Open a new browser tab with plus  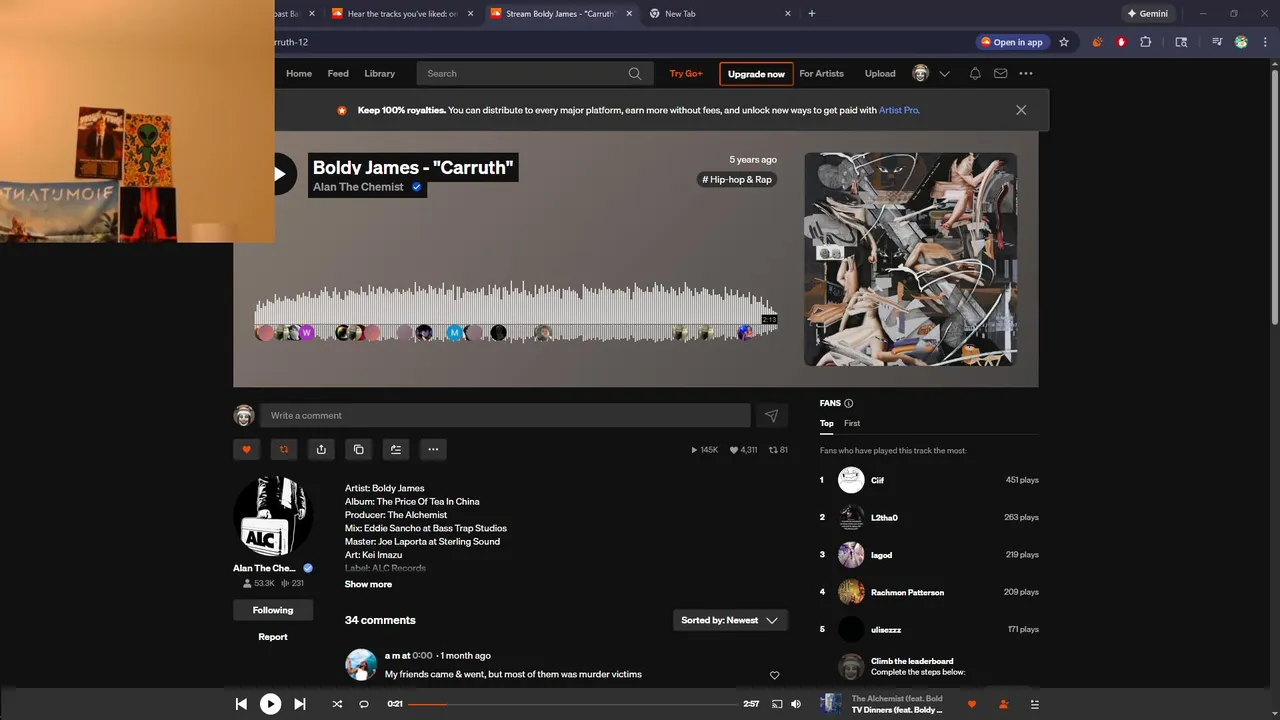[811, 14]
